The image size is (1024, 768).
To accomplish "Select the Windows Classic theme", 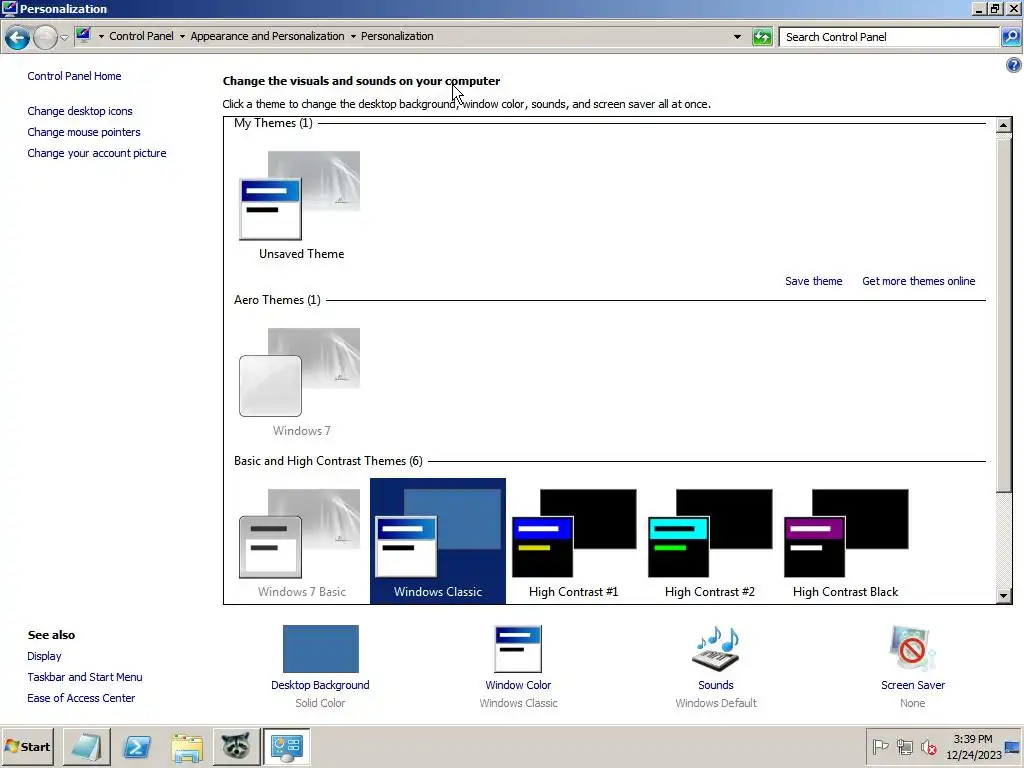I will pos(438,541).
